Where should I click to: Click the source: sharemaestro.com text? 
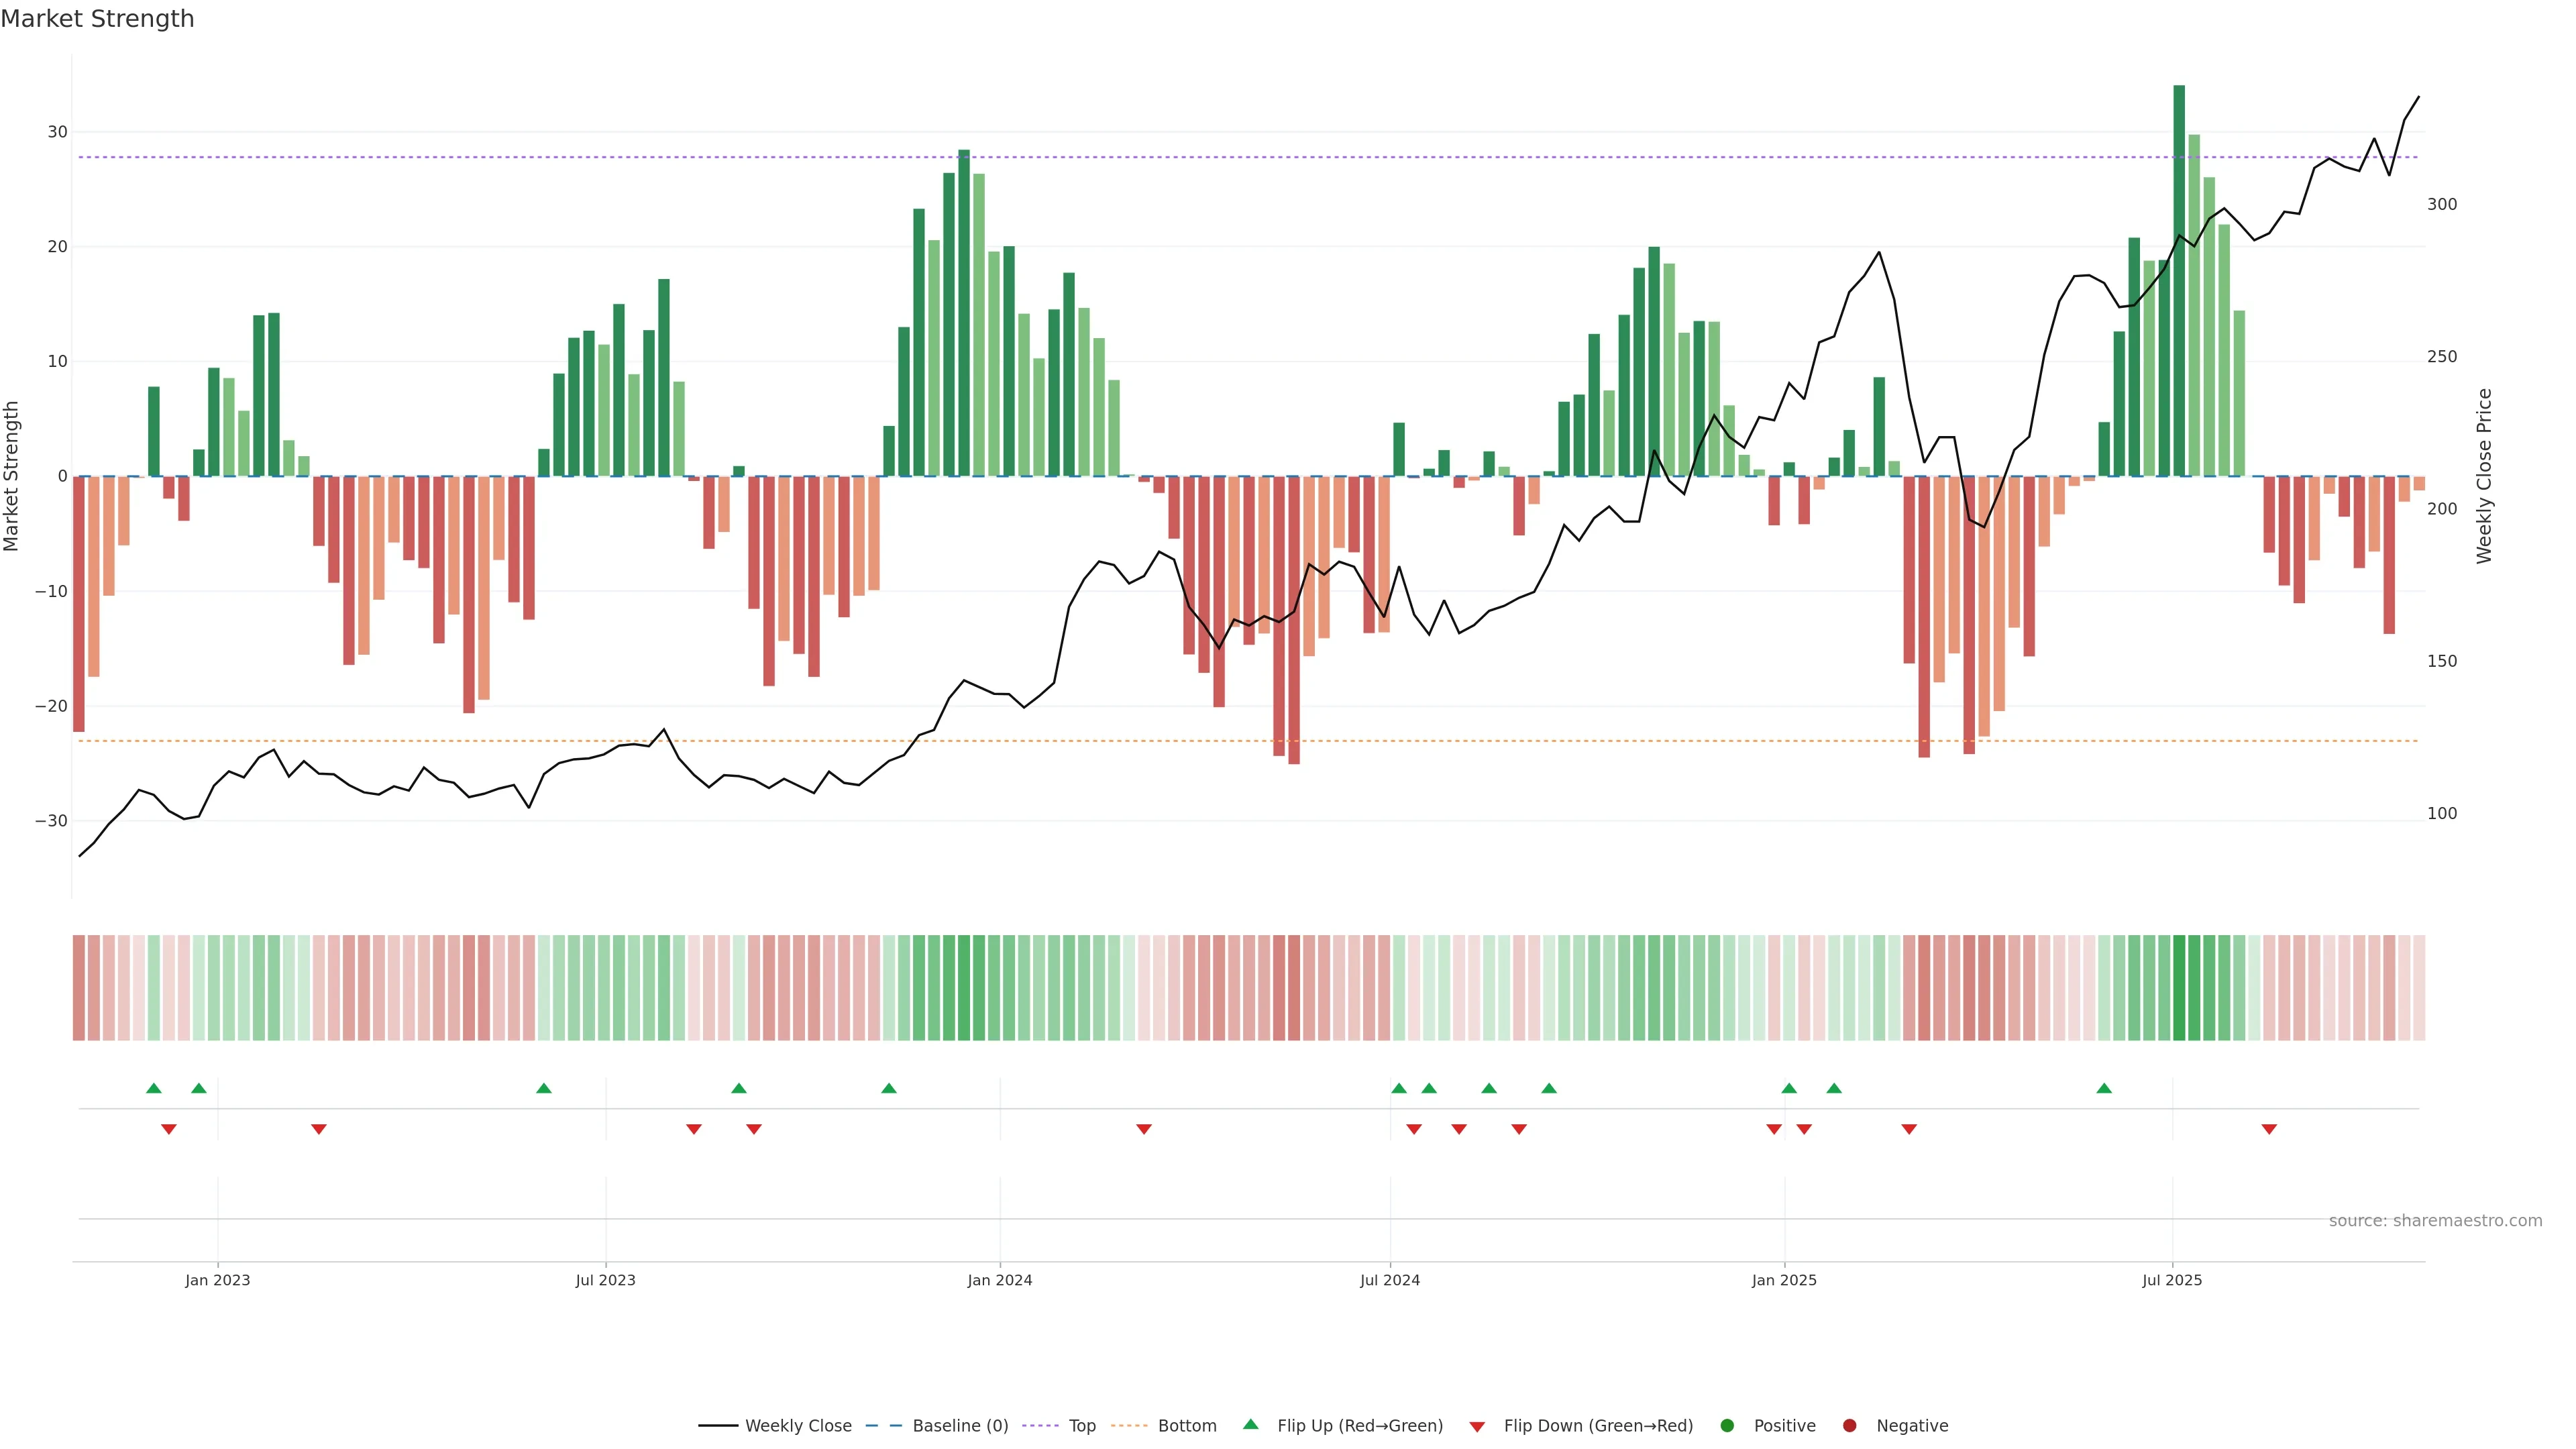(2435, 1221)
